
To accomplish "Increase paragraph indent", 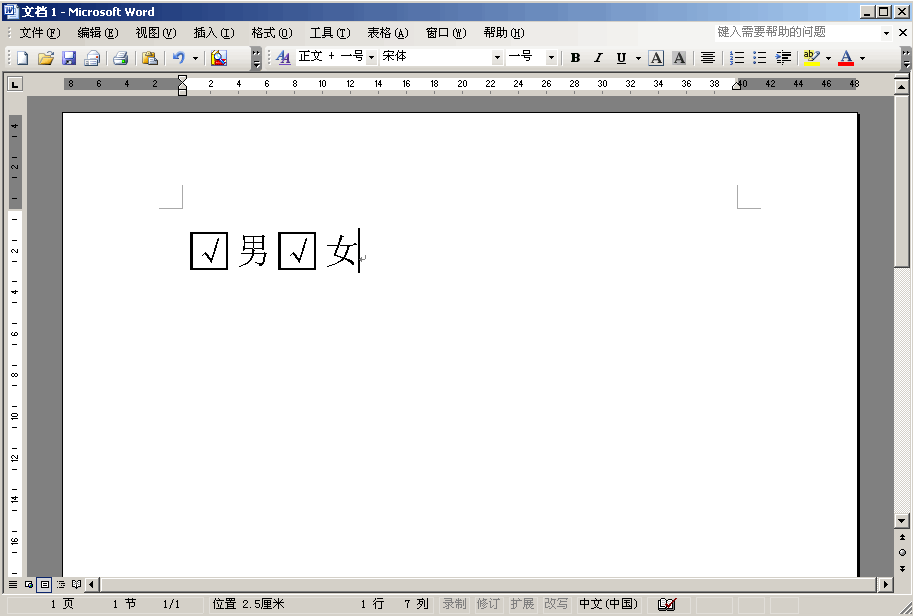I will tap(783, 58).
